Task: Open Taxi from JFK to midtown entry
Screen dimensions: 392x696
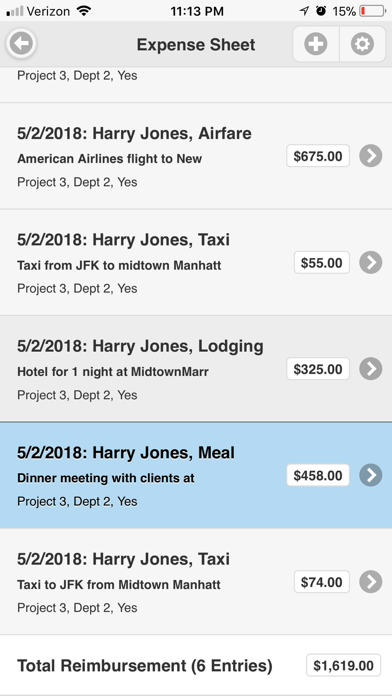Action: pyautogui.click(x=196, y=262)
